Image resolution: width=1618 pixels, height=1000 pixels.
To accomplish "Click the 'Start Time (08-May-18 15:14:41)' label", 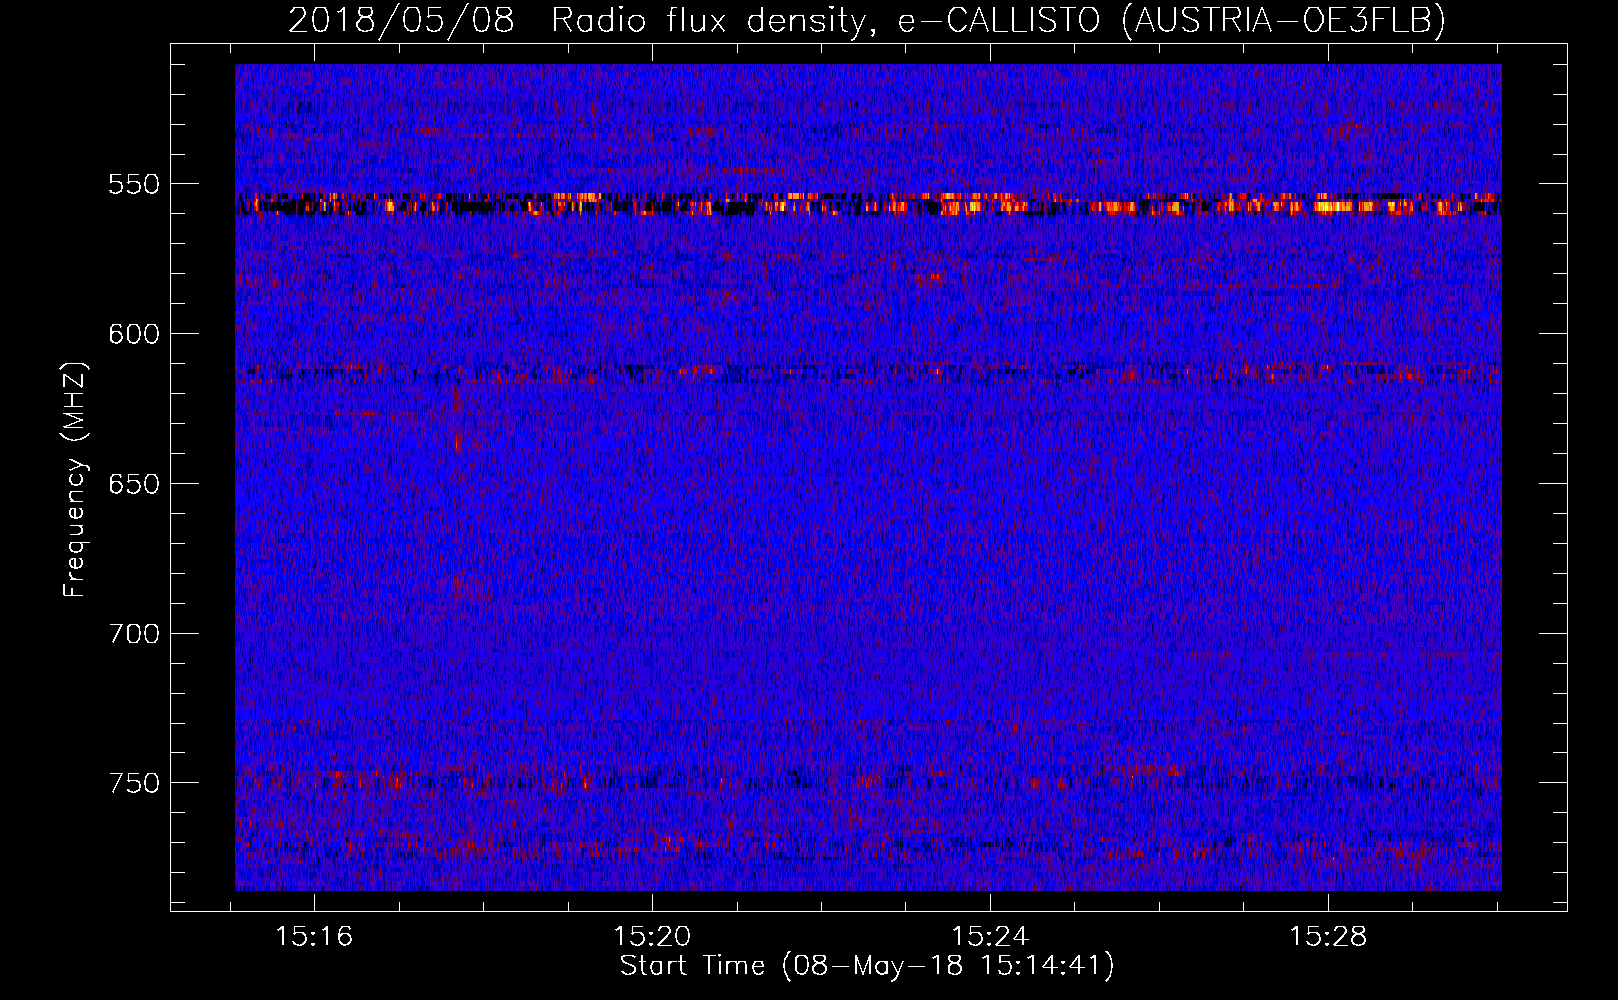I will click(x=867, y=966).
